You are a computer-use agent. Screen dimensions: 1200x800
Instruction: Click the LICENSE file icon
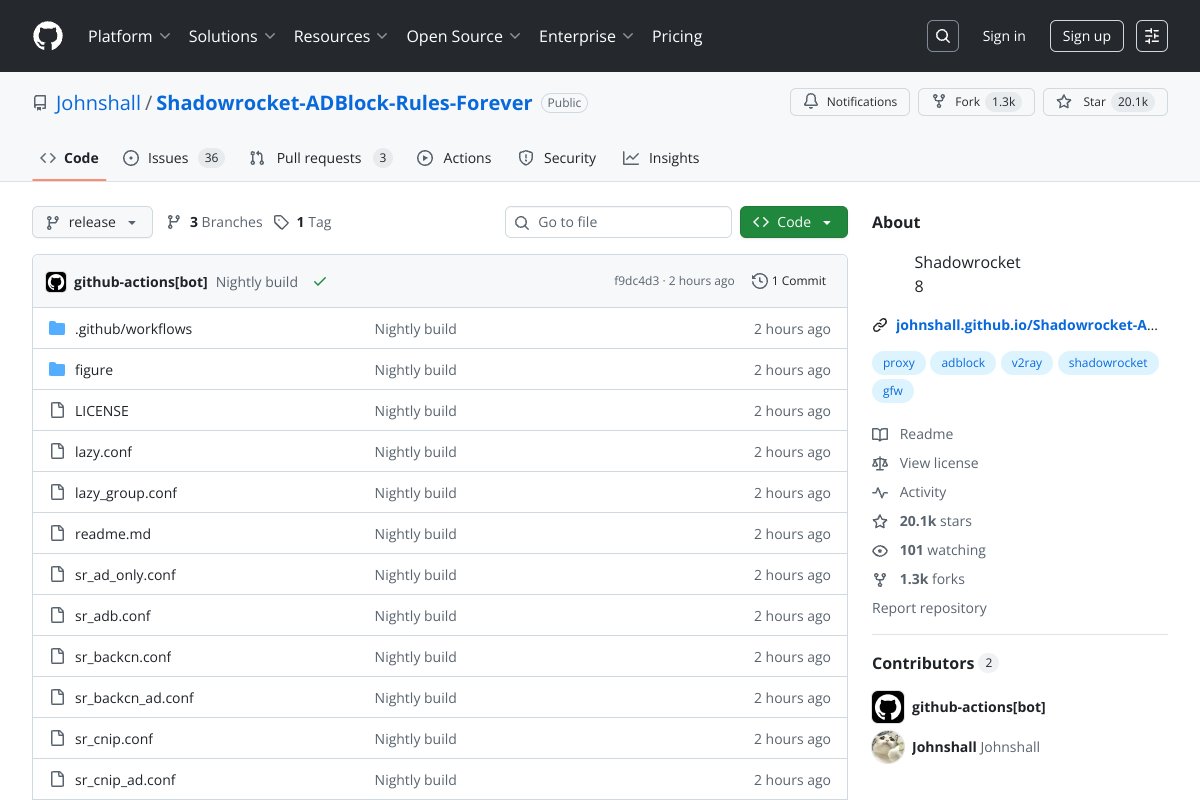pos(57,411)
